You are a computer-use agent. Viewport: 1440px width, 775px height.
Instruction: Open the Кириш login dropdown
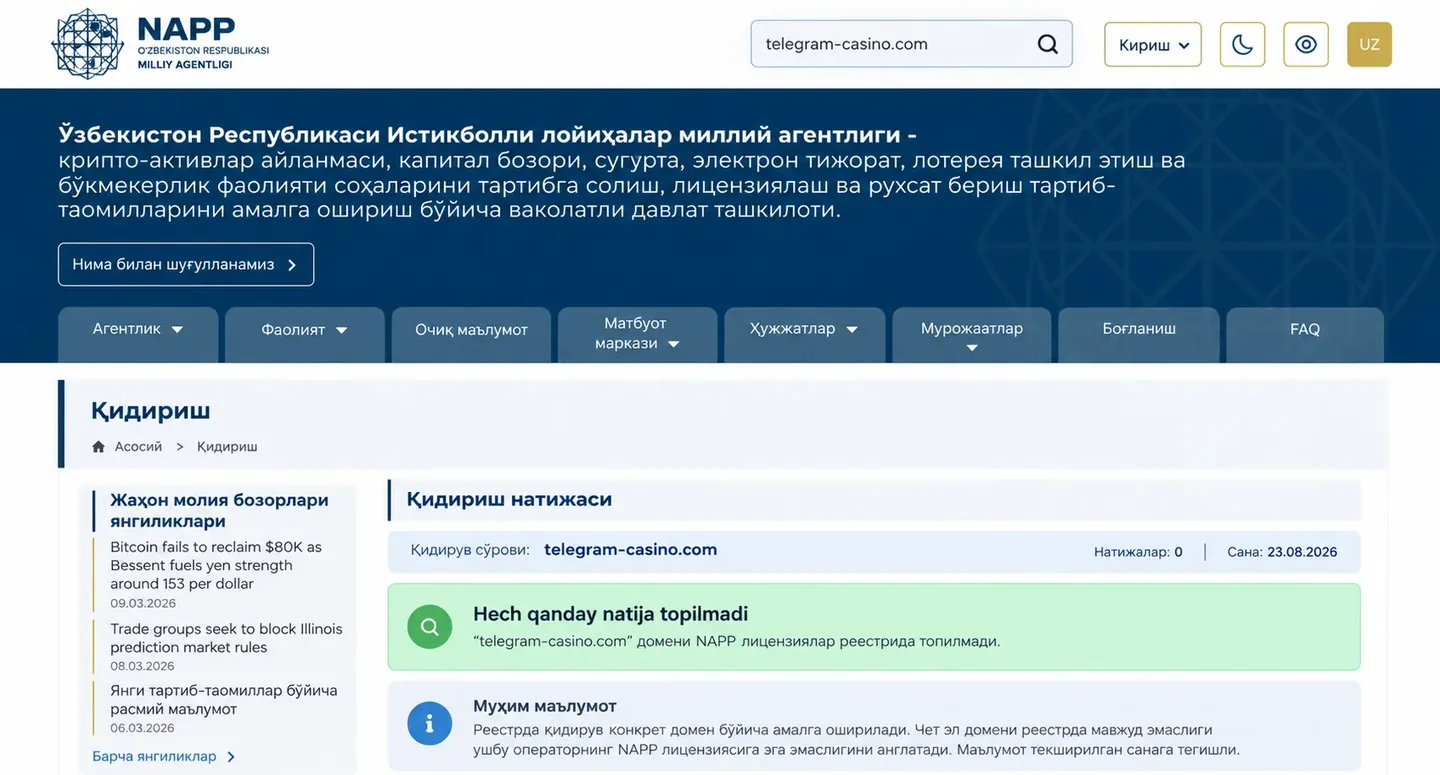coord(1153,44)
